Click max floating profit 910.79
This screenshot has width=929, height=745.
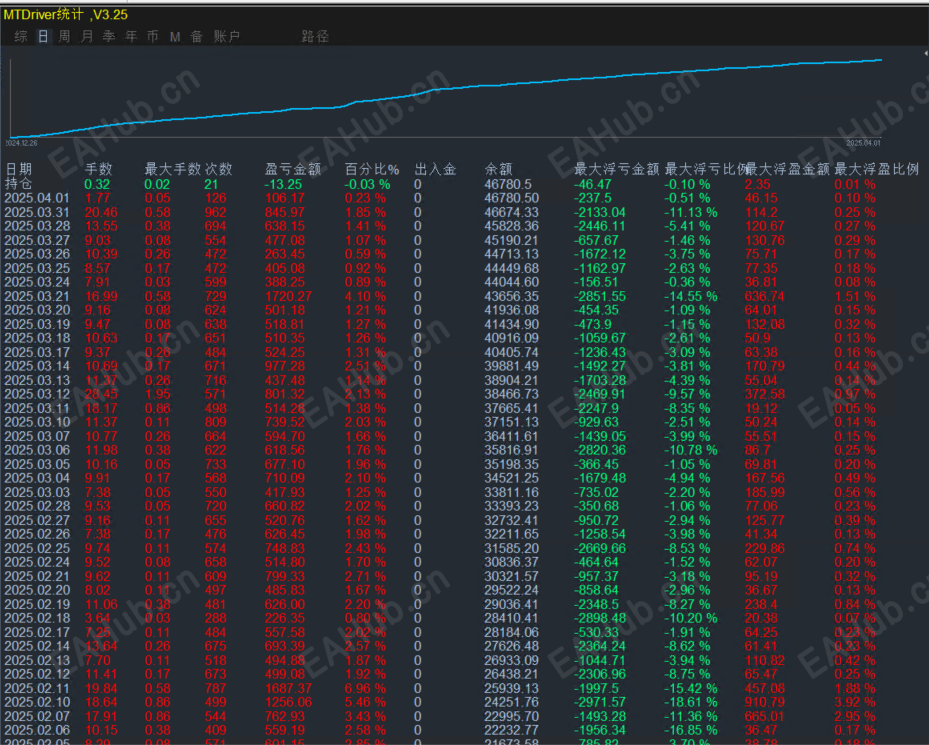pyautogui.click(x=765, y=702)
